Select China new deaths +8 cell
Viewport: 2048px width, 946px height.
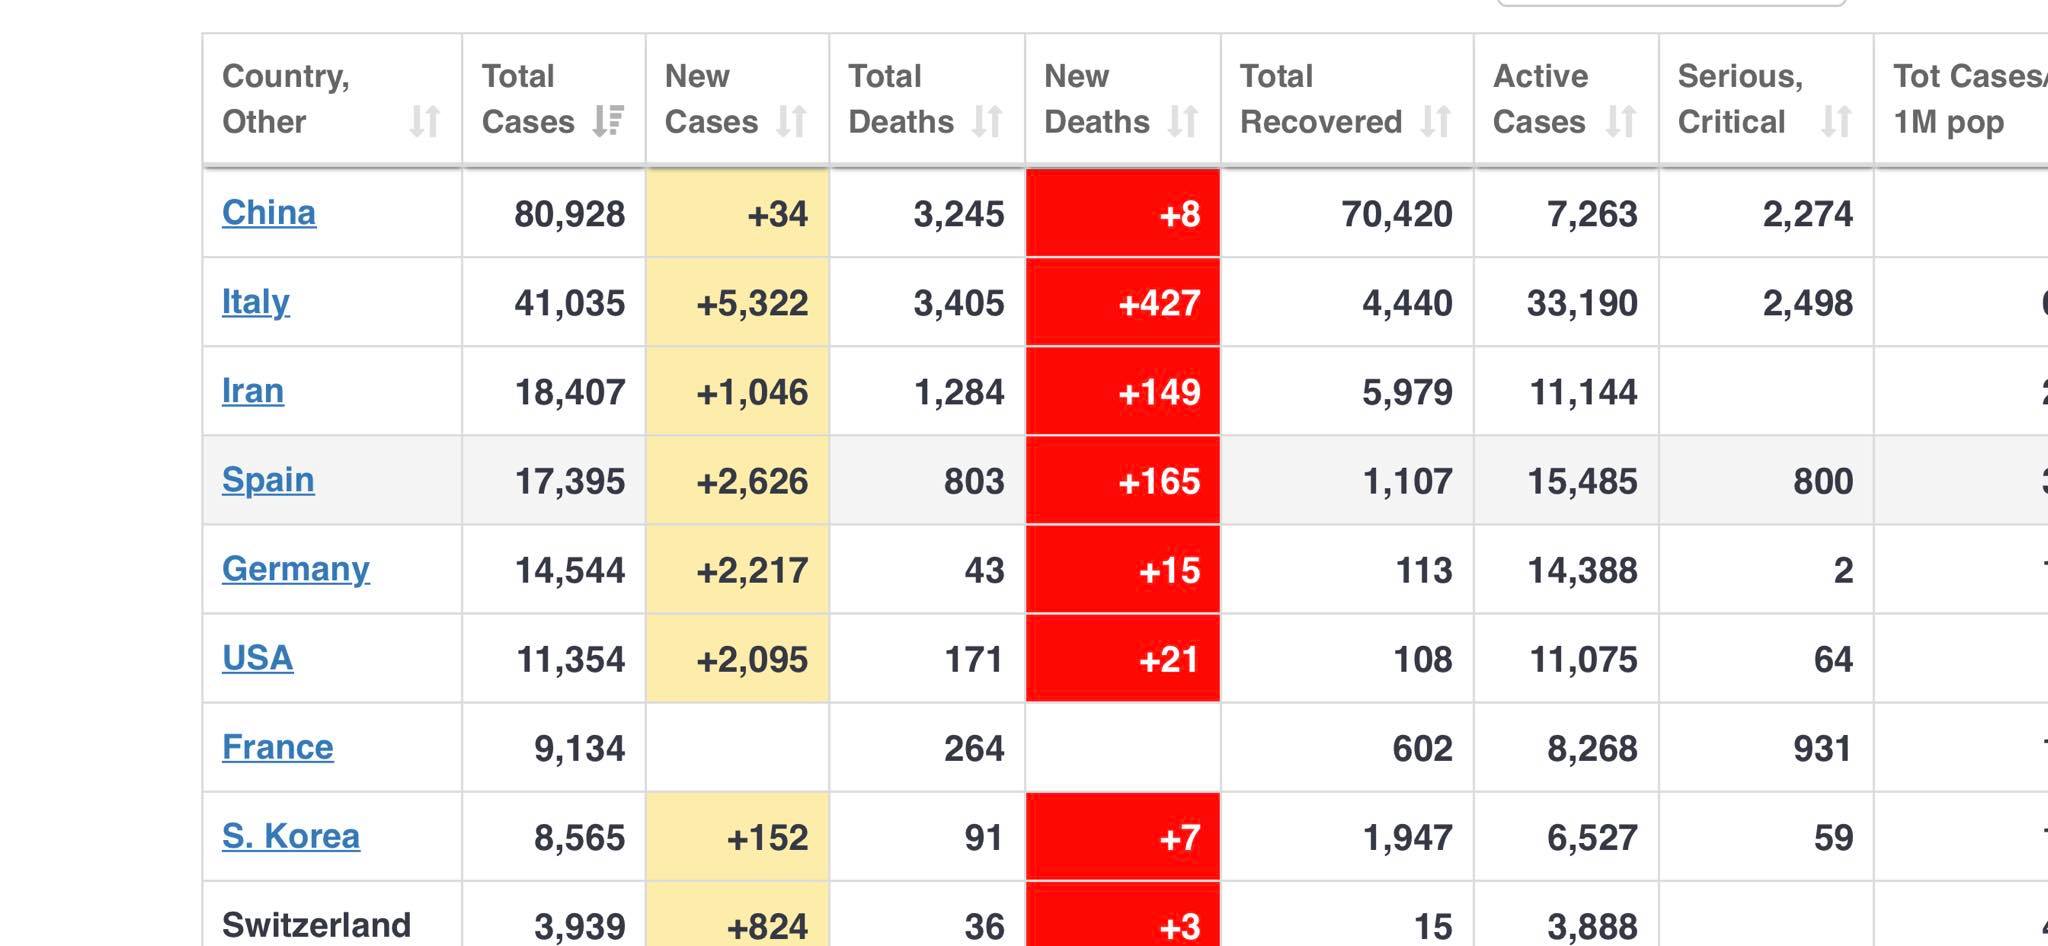pyautogui.click(x=1123, y=214)
